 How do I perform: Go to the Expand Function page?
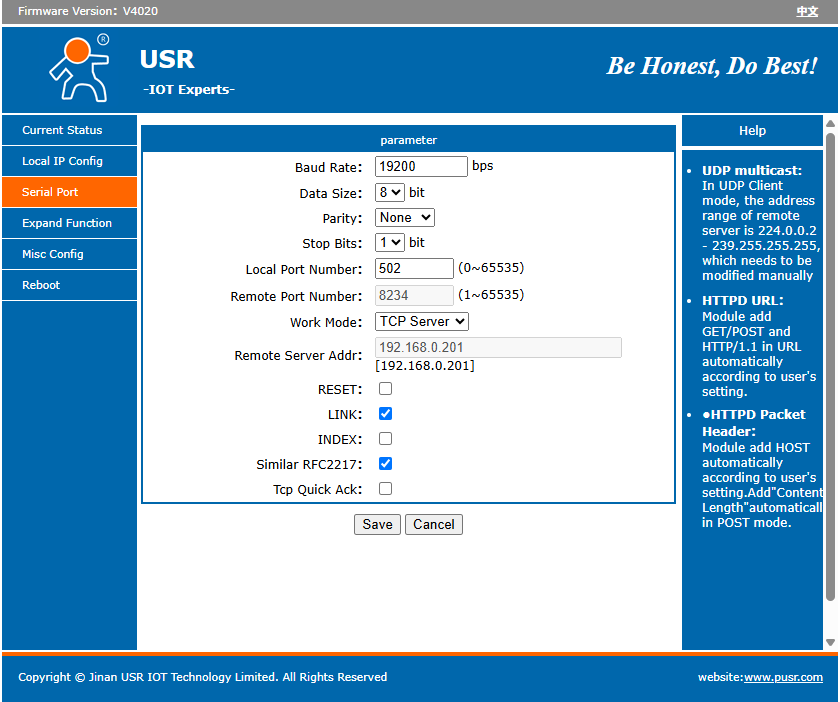pos(69,223)
